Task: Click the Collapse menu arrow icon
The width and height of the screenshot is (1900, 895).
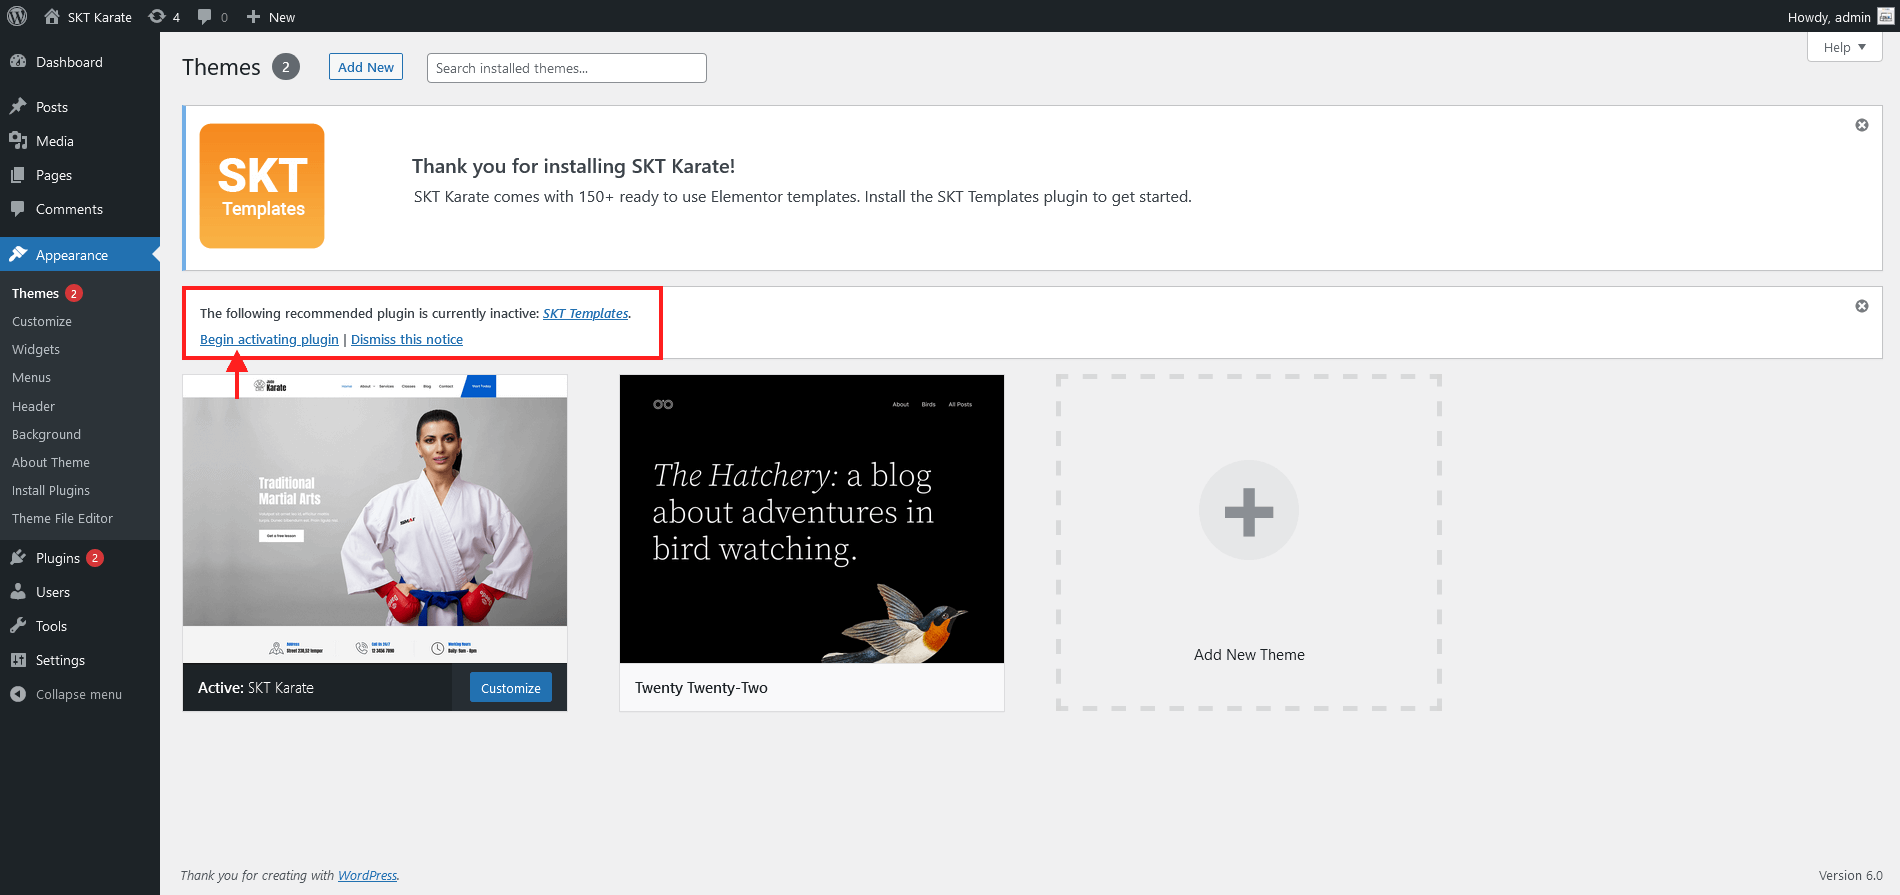Action: click(x=18, y=693)
